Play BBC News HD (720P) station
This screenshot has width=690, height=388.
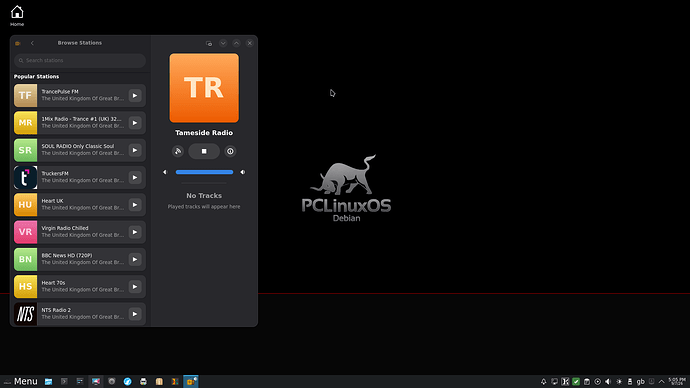tap(135, 260)
